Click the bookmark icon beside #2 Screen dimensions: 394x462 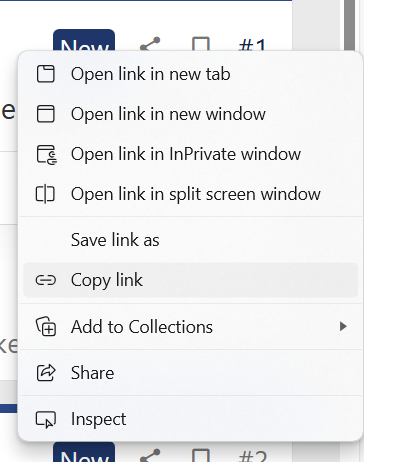pos(201,455)
